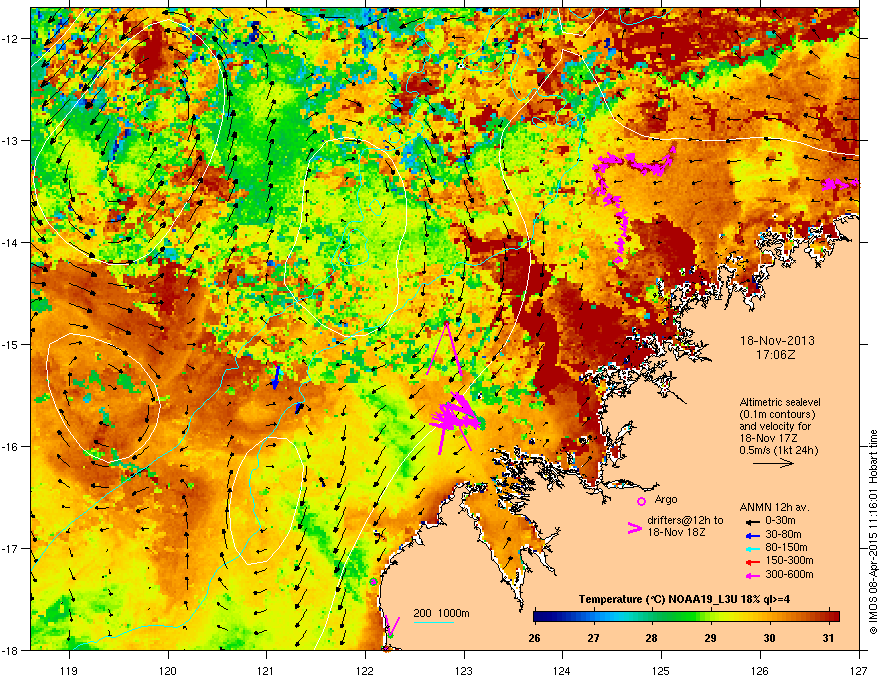Click the magenta Argo circle legend symbol
880x680 pixels.
click(x=641, y=501)
